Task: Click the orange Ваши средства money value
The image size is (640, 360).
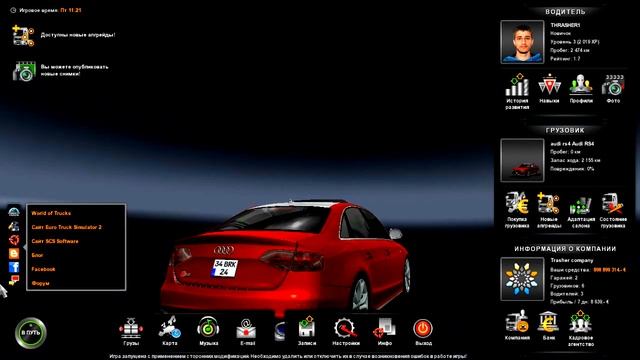Action: [609, 270]
